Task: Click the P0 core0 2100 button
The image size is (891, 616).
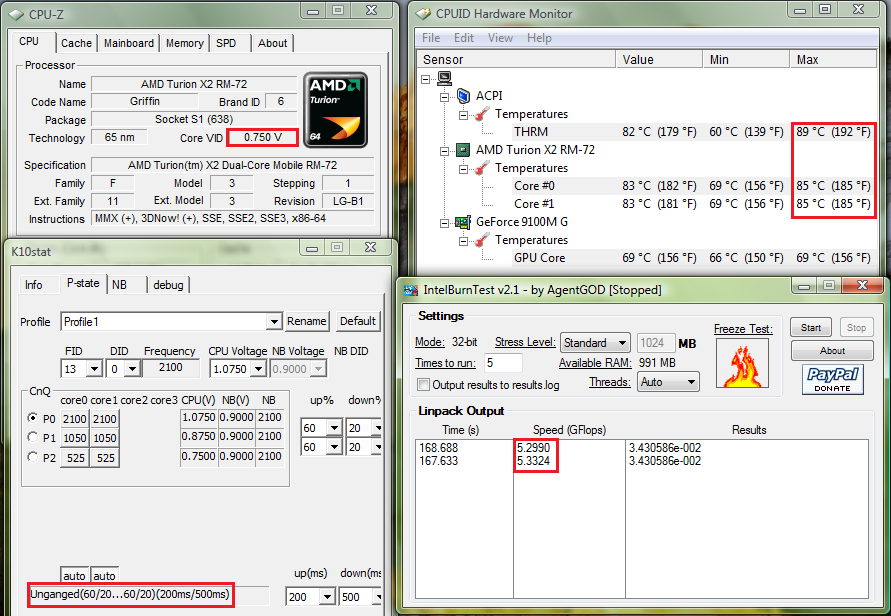Action: point(74,419)
